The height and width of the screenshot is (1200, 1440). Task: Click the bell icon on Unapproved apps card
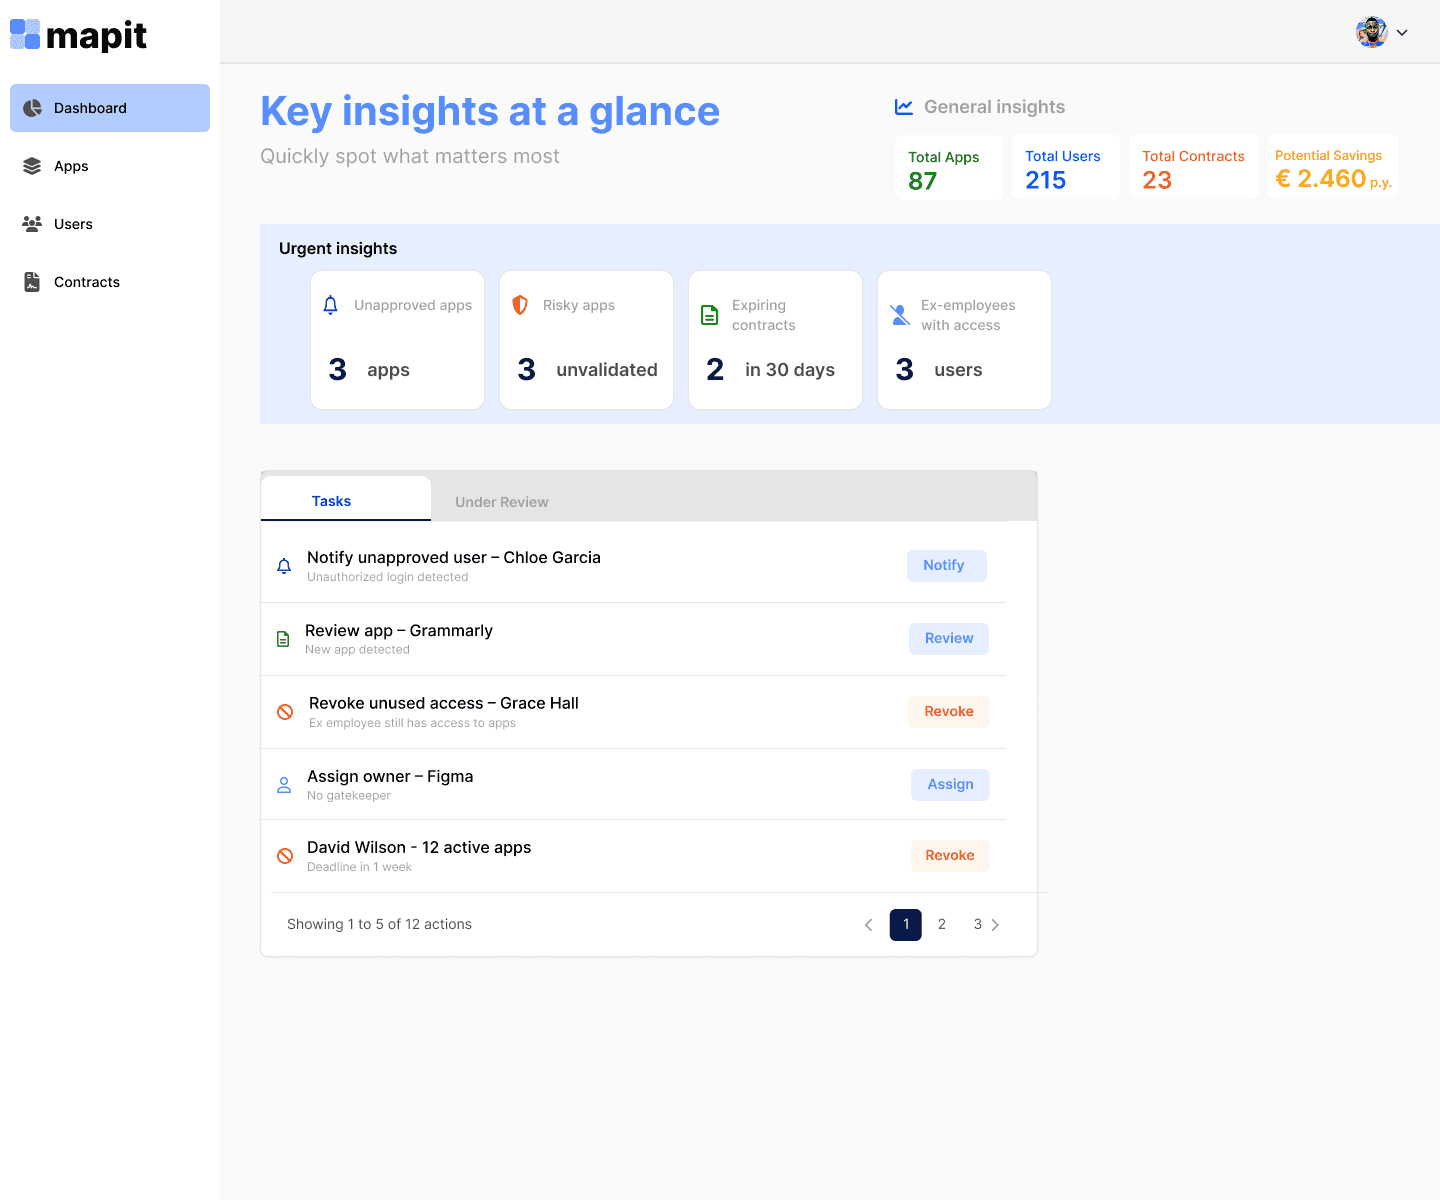[x=331, y=305]
